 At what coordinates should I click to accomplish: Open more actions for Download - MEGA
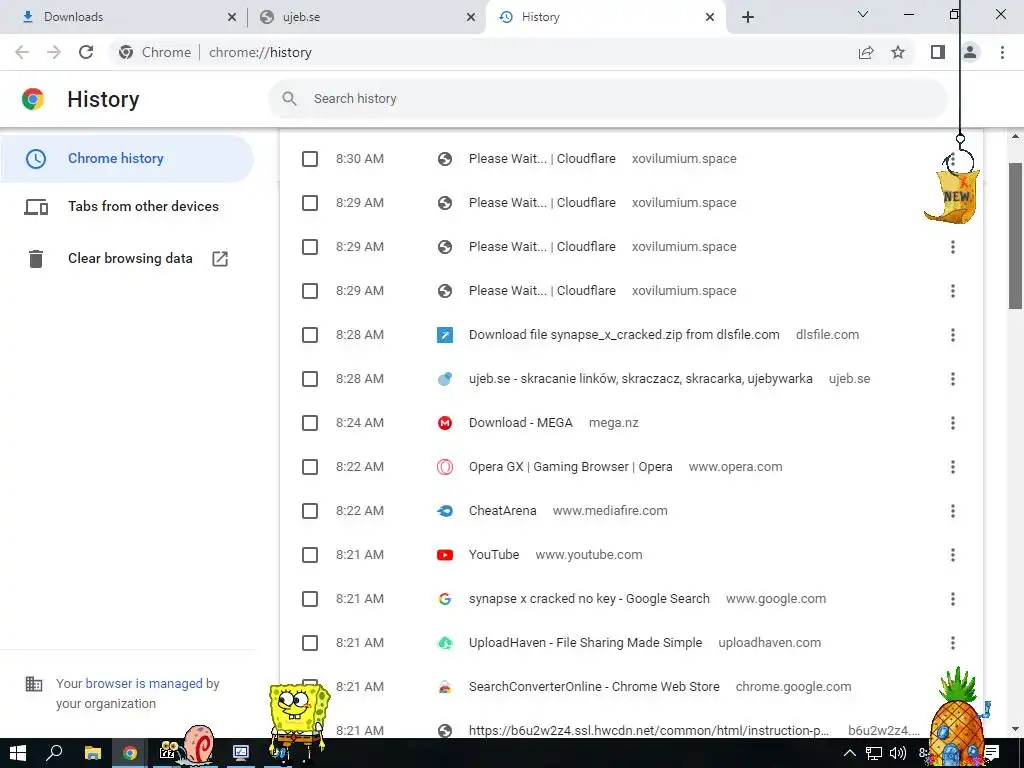click(953, 423)
